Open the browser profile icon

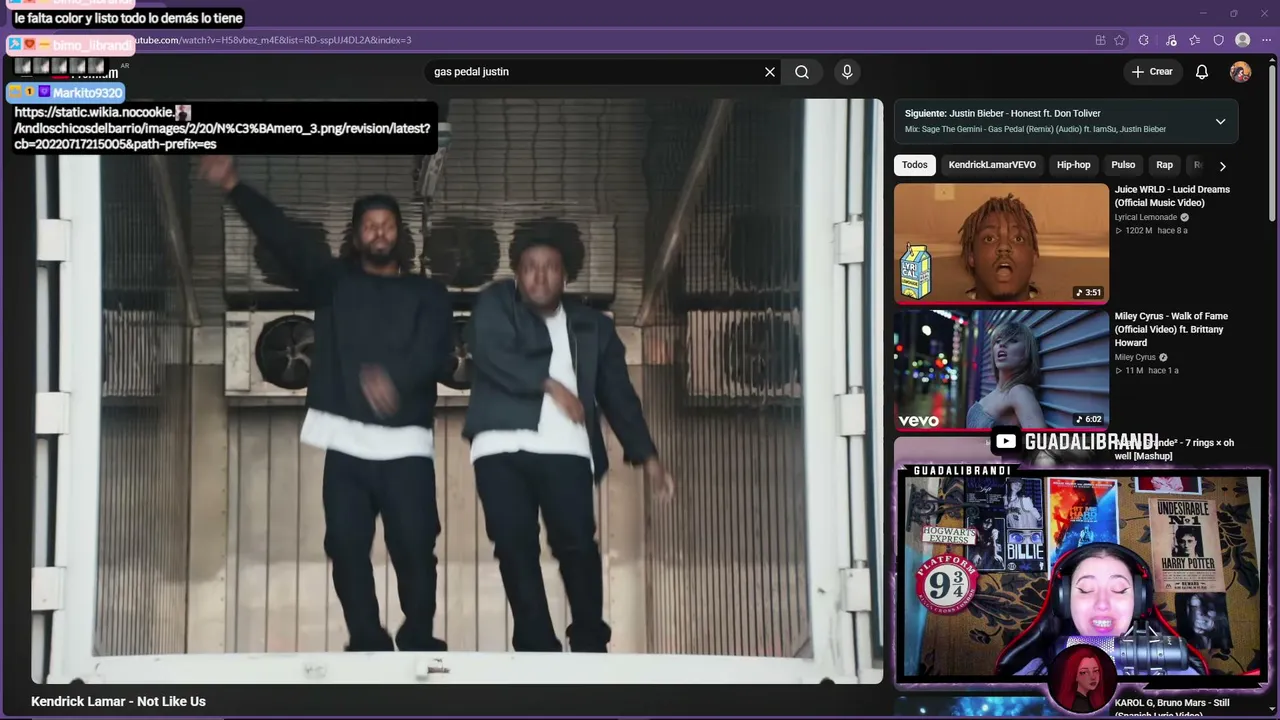click(x=1242, y=40)
